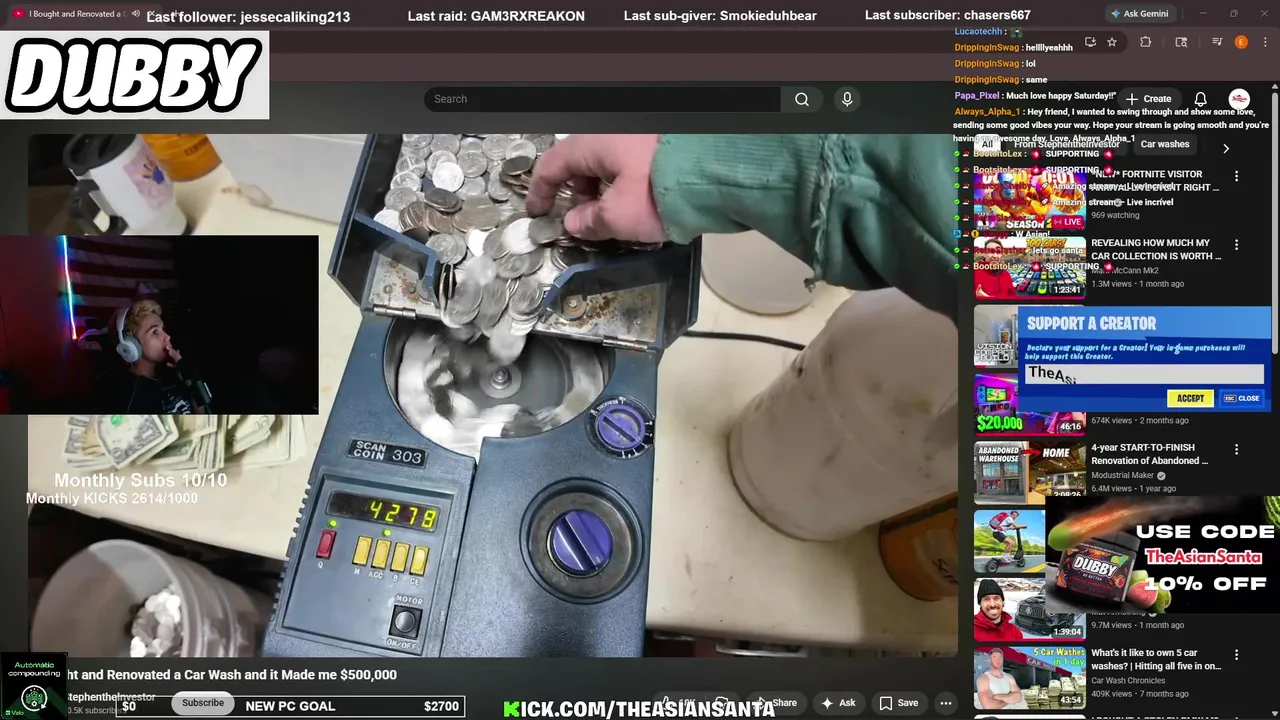Open options for Car Collection video

click(x=1236, y=245)
